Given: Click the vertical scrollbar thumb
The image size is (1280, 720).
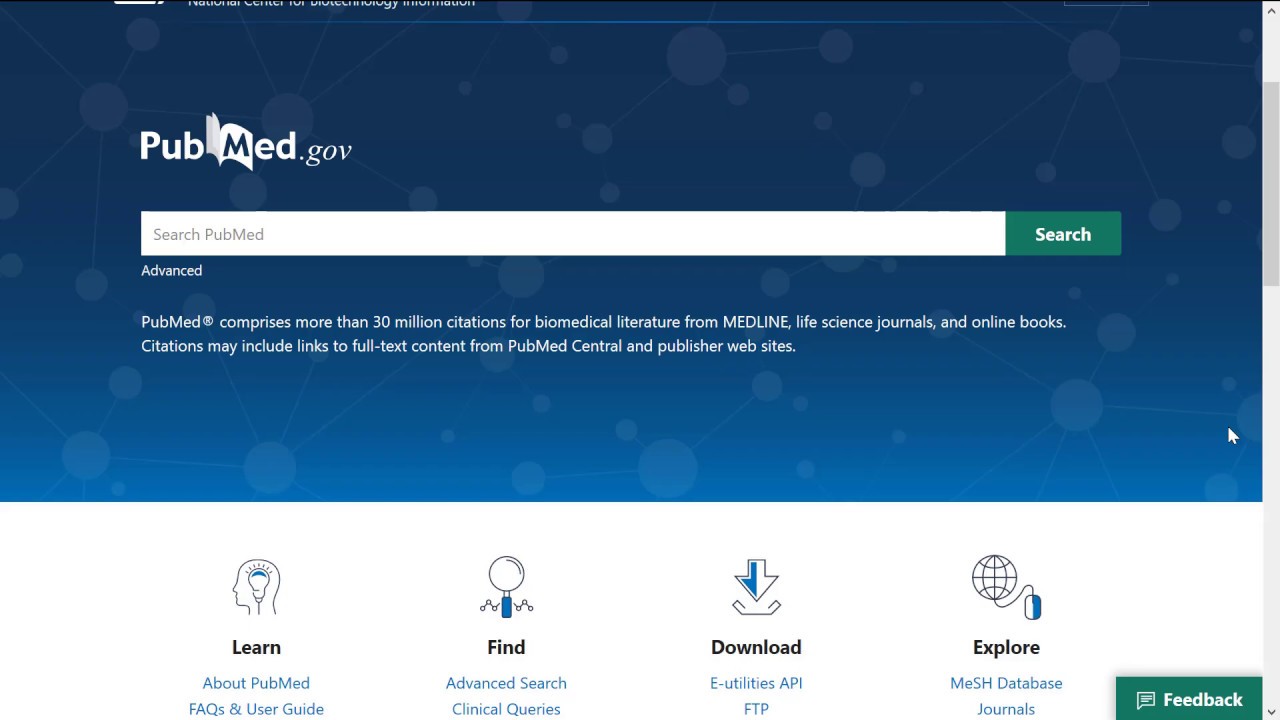Looking at the screenshot, I should click(x=1271, y=184).
